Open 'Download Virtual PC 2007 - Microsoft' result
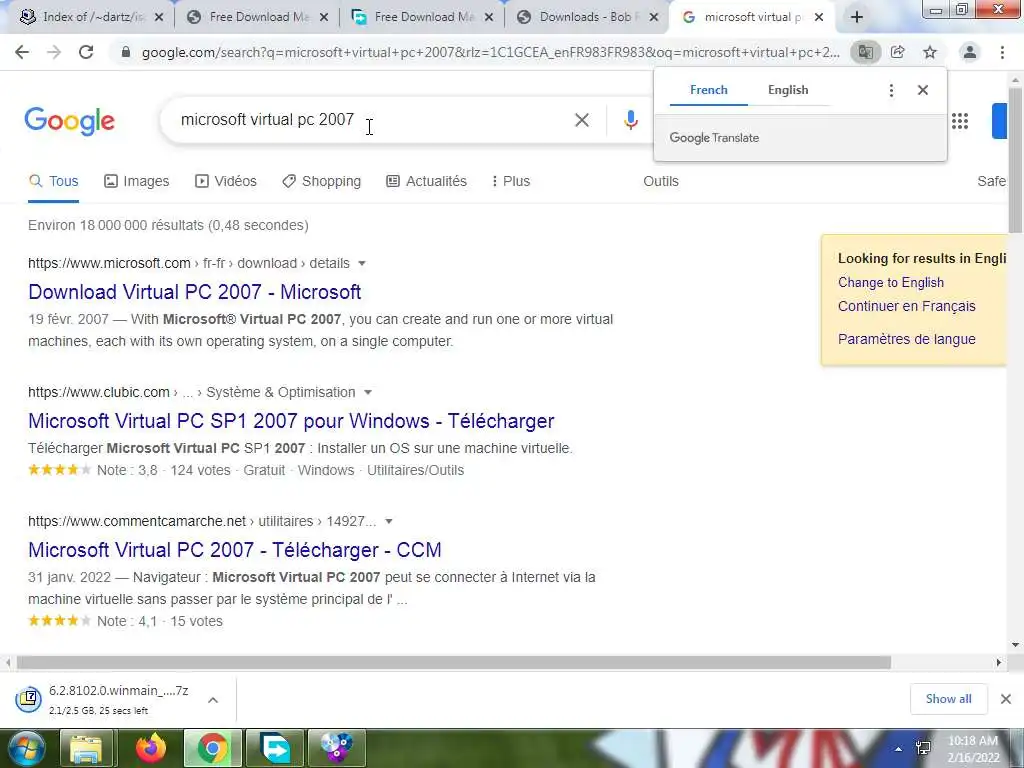Image resolution: width=1024 pixels, height=768 pixels. tap(195, 292)
